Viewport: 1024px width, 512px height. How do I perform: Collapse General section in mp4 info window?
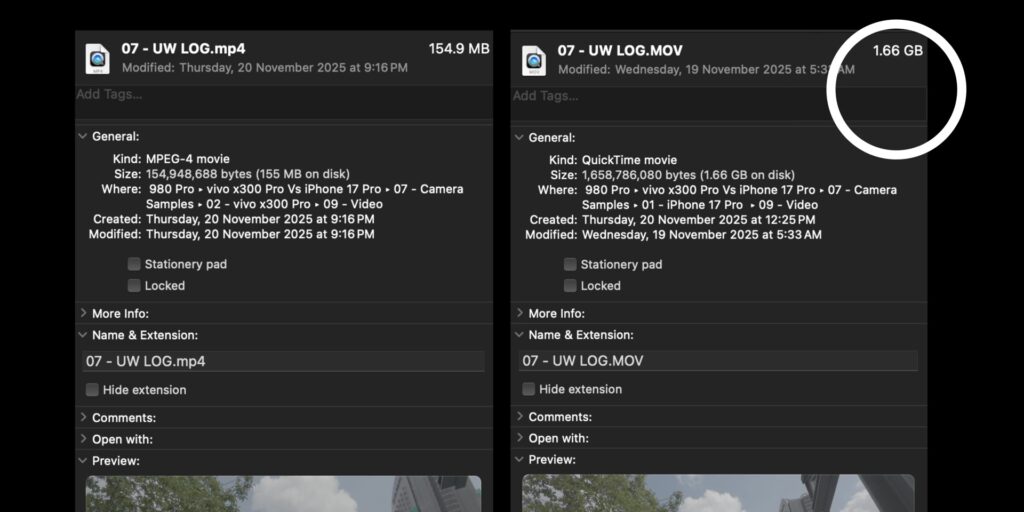coord(83,136)
